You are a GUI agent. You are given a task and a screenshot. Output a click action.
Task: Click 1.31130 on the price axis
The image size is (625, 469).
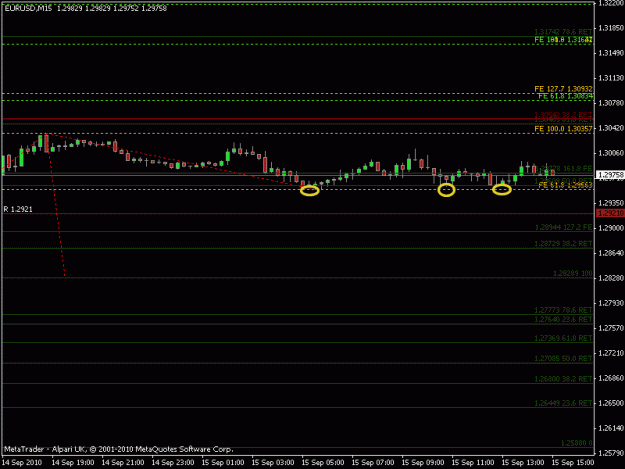pyautogui.click(x=611, y=78)
